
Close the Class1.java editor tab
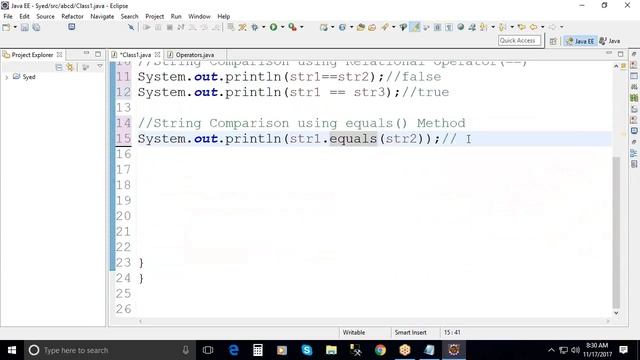coord(158,55)
